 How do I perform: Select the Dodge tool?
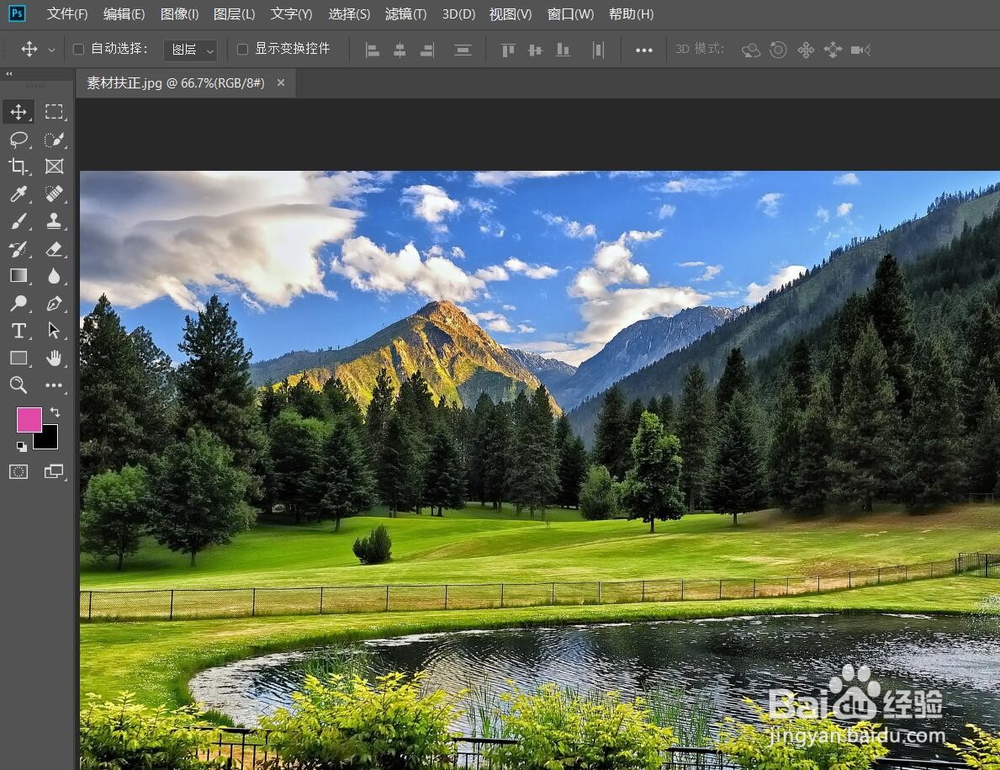18,303
